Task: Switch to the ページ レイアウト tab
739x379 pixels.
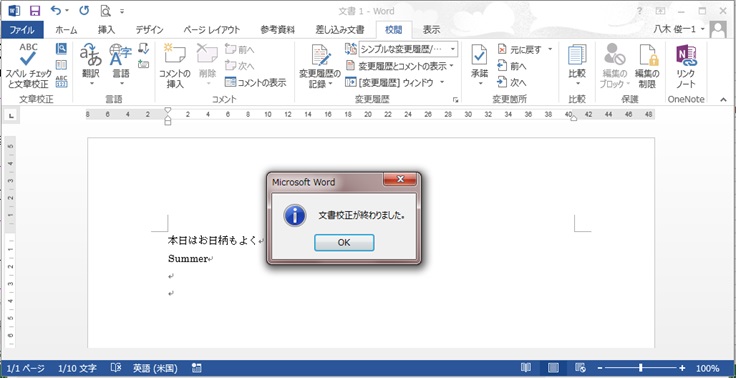Action: (x=211, y=30)
